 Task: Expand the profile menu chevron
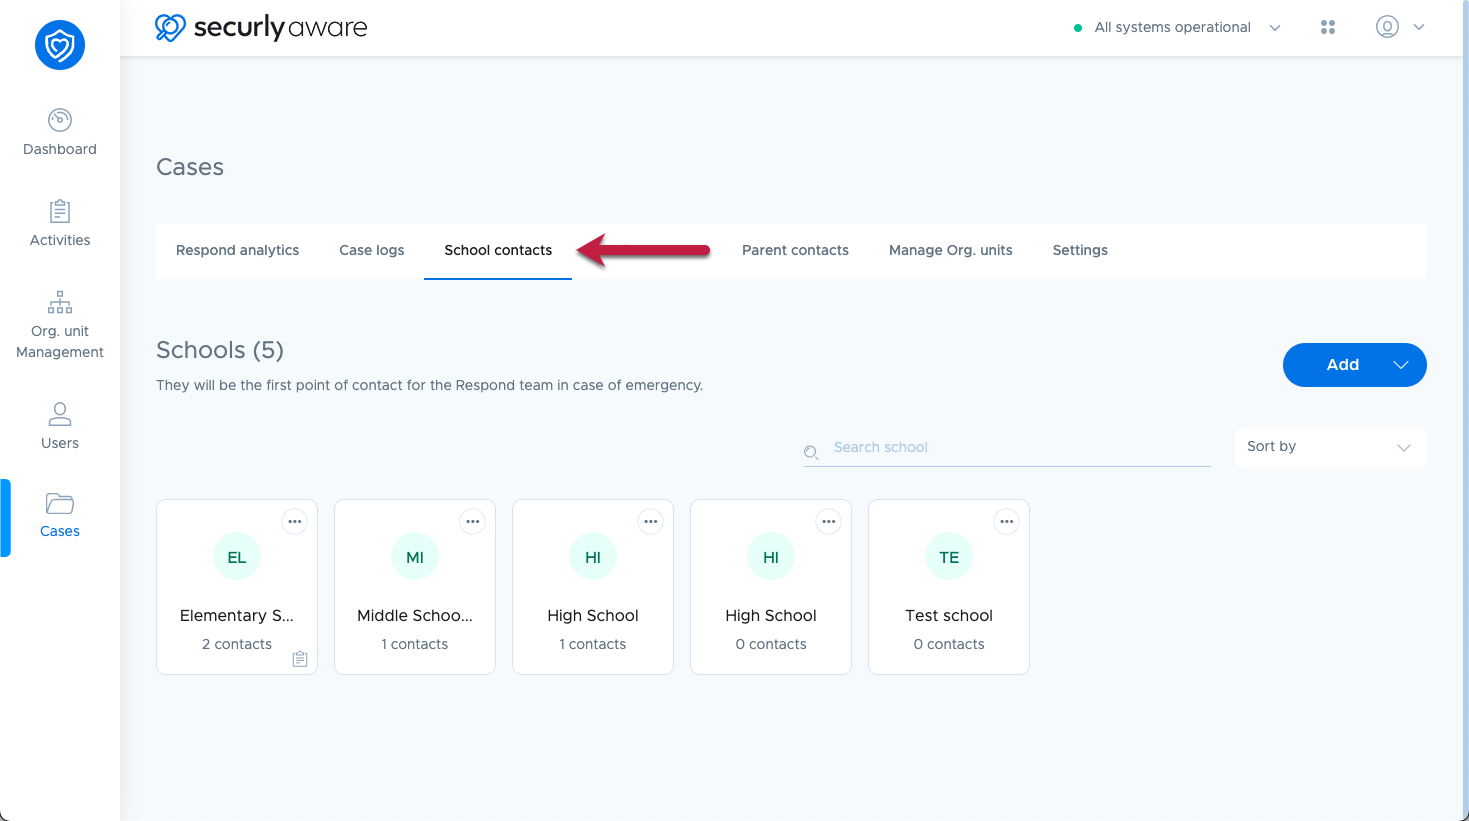click(x=1419, y=28)
